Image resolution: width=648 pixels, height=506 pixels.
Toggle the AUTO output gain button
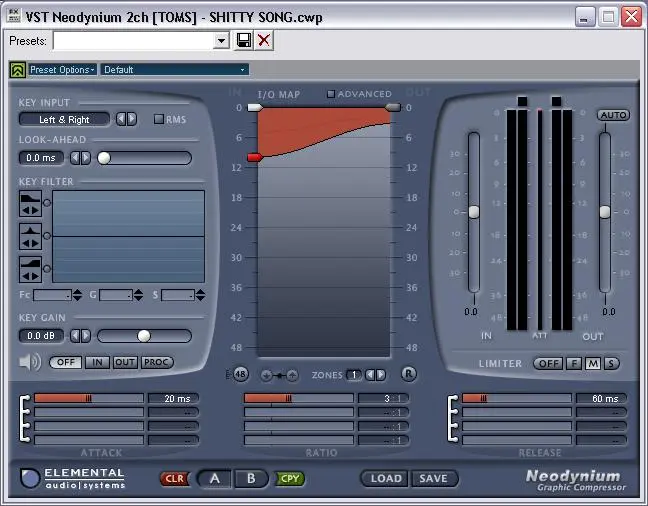(x=613, y=115)
